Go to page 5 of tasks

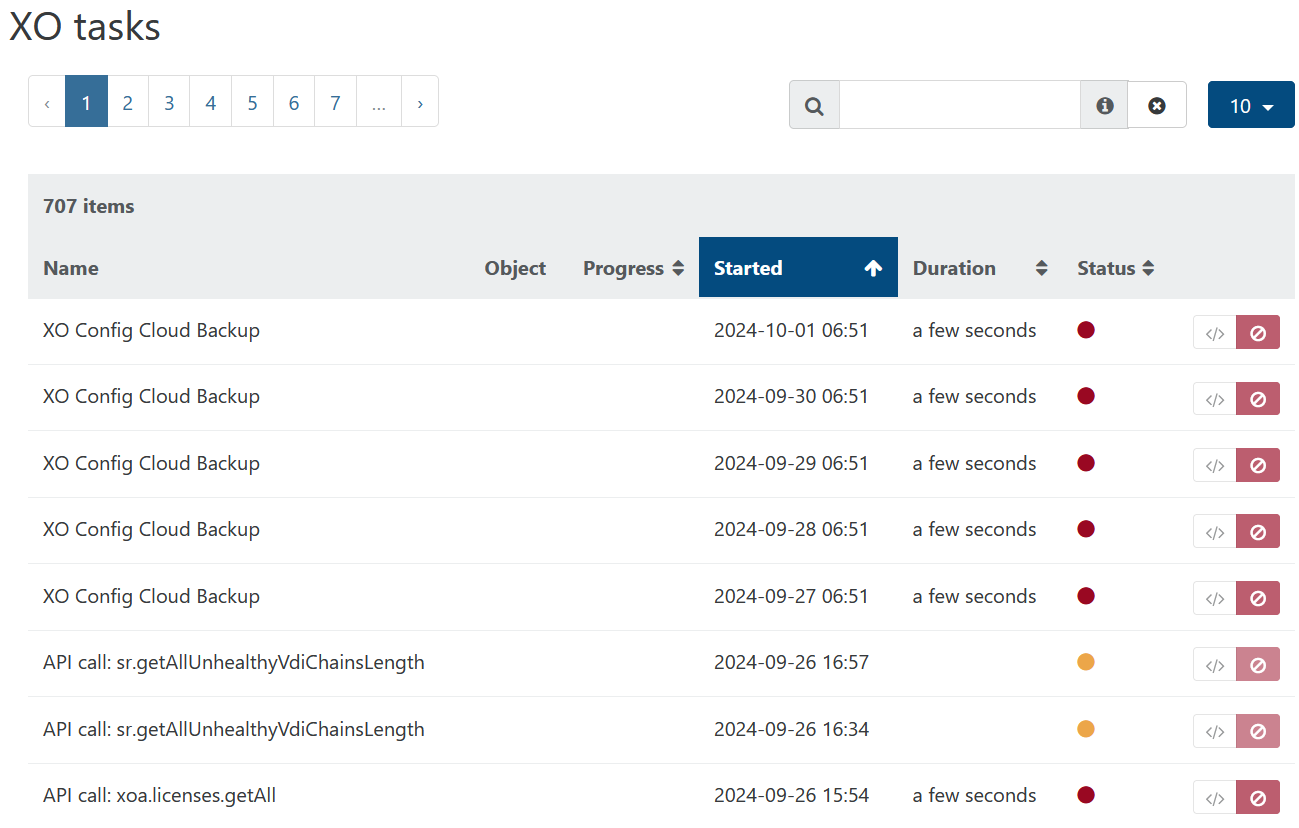coord(252,102)
